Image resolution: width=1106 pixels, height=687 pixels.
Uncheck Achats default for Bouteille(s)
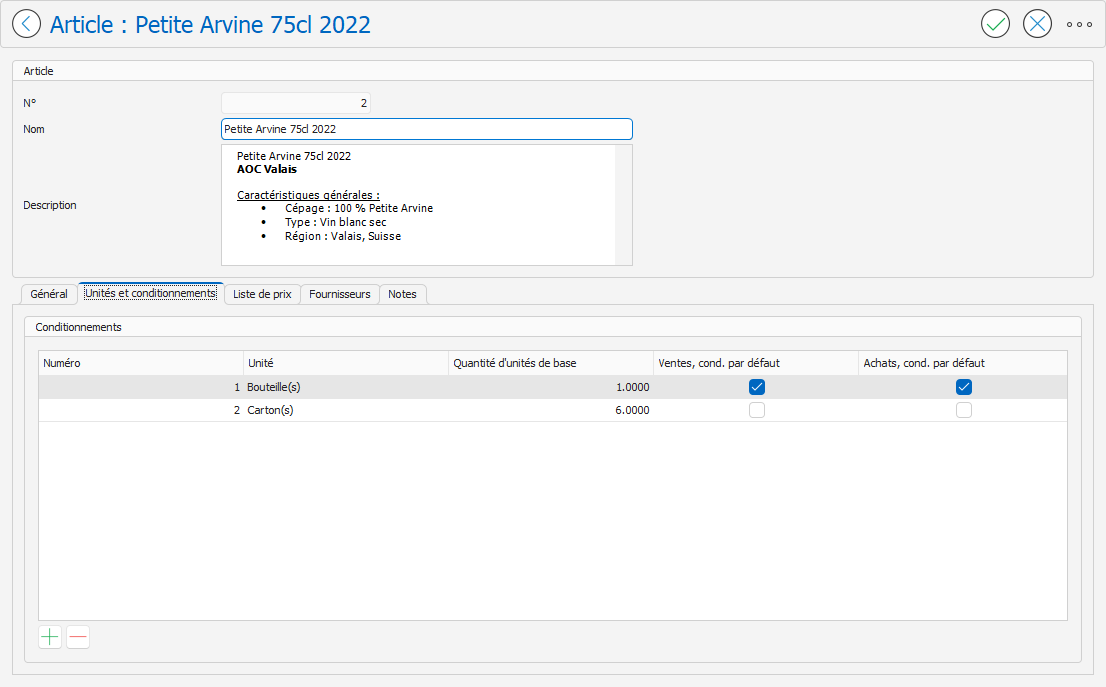(963, 387)
